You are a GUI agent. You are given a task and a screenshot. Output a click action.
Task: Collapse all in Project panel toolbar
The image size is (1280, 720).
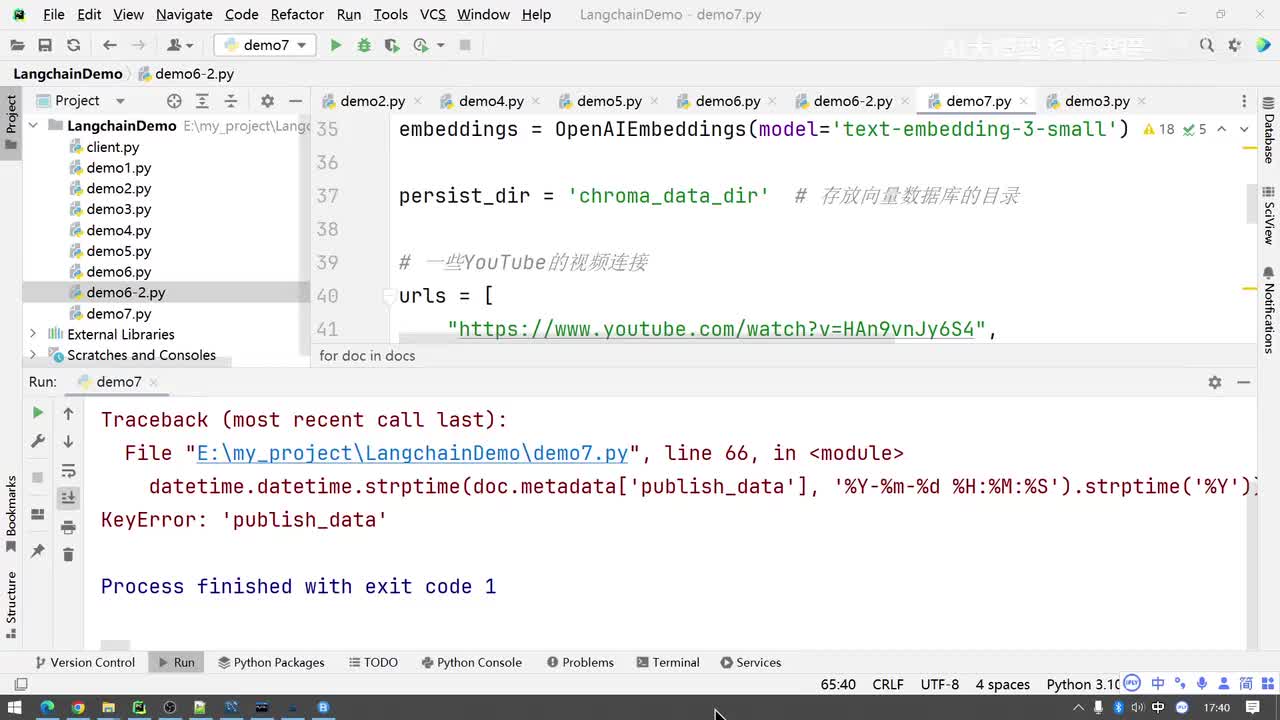[x=231, y=101]
